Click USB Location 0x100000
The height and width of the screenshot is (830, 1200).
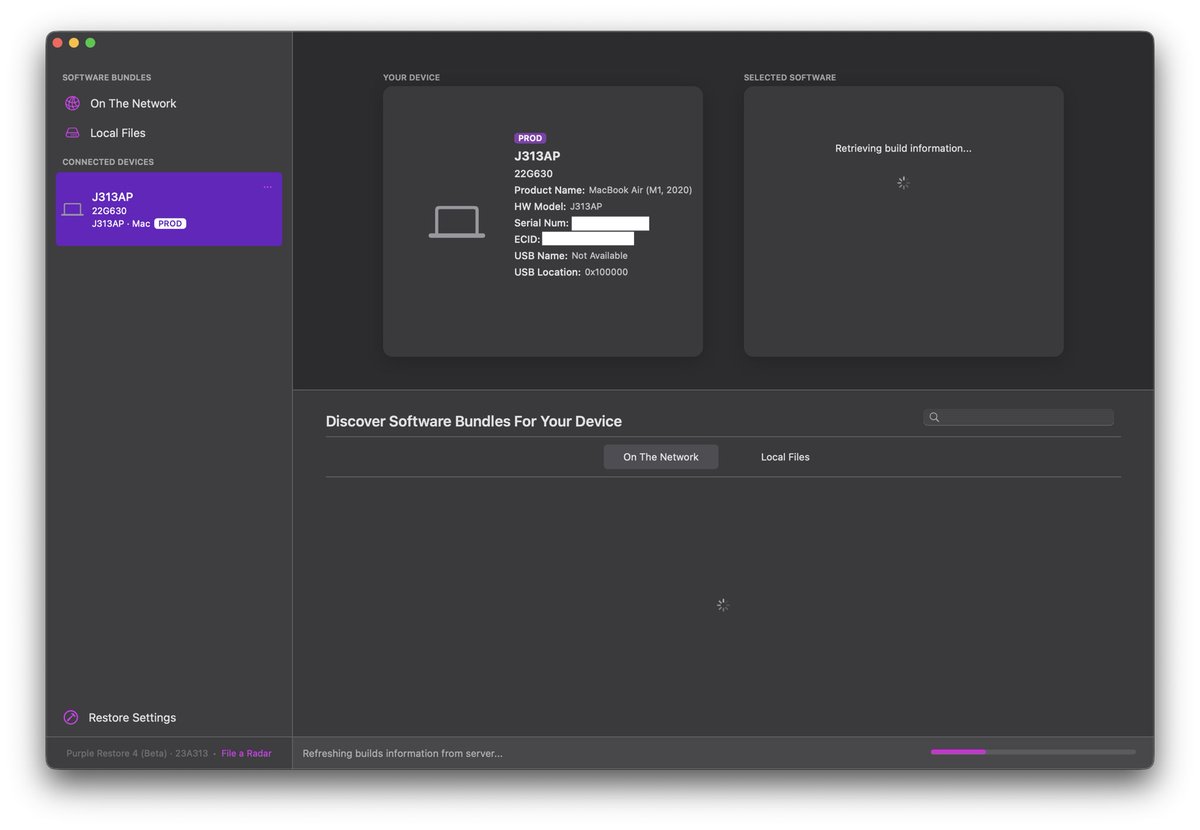tap(571, 272)
